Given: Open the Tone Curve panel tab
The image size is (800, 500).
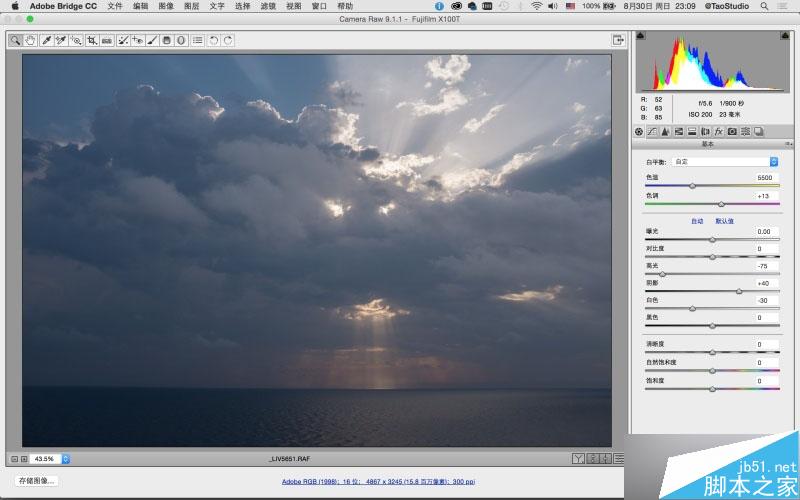Looking at the screenshot, I should click(x=652, y=132).
